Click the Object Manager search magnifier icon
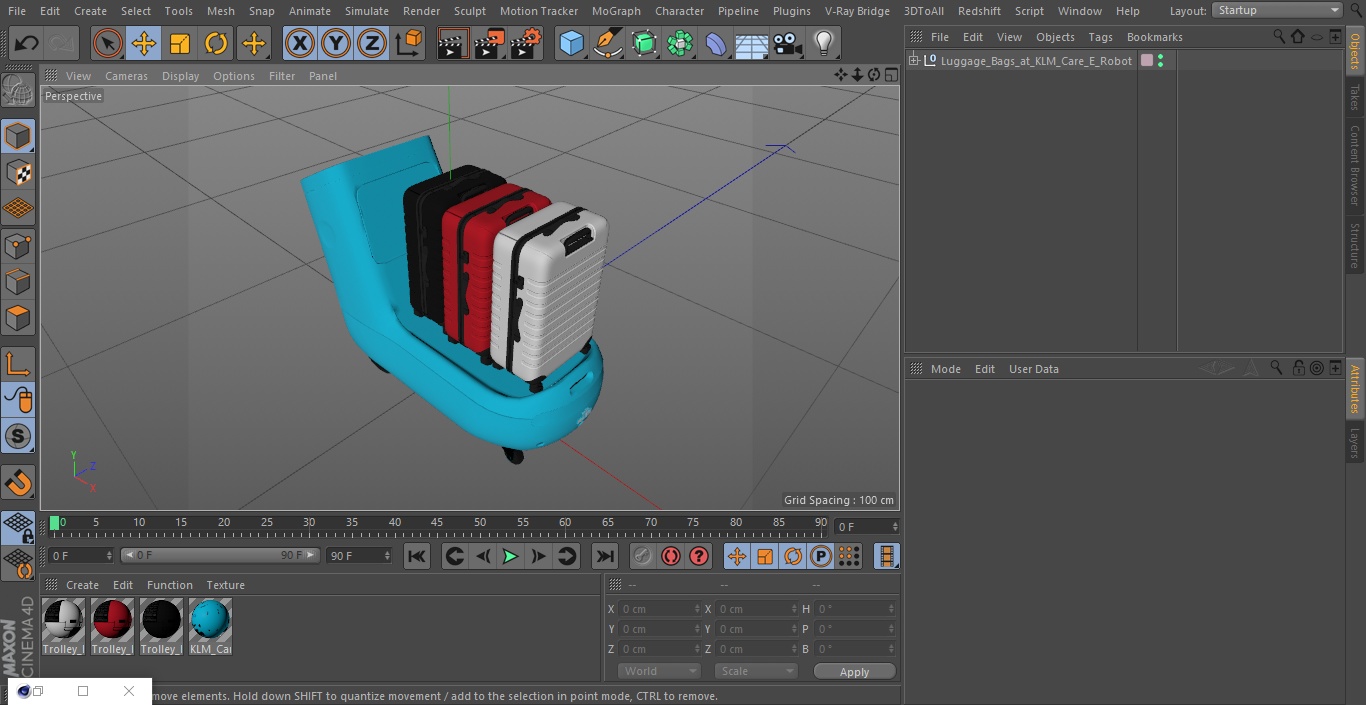Screen dimensions: 1366x705 (1279, 36)
